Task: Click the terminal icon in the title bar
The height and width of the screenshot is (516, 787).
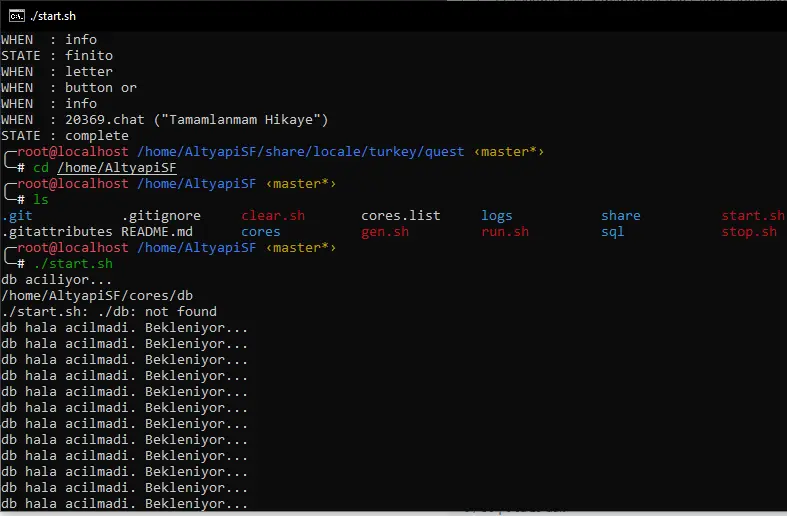Action: pos(17,16)
